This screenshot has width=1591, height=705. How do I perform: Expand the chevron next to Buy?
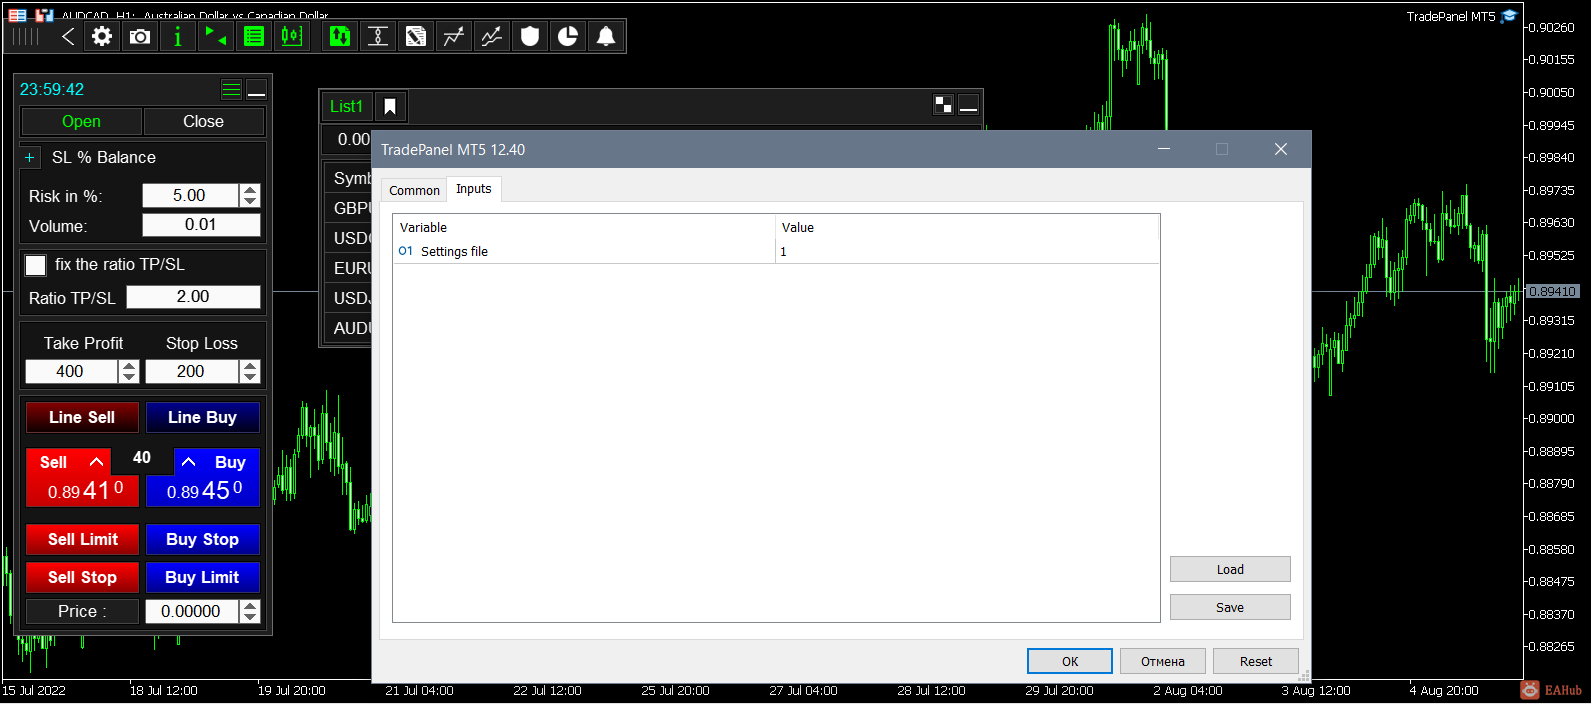click(188, 462)
